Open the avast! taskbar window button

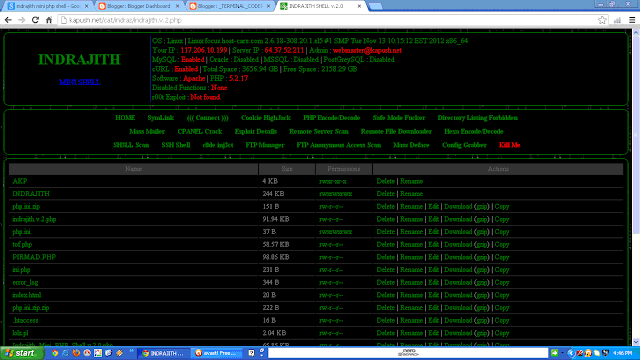[217, 353]
